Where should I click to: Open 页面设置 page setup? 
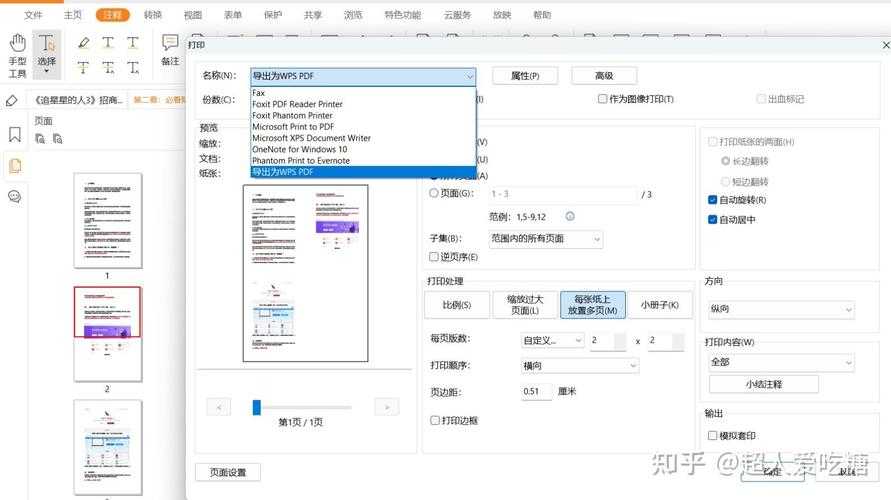228,472
